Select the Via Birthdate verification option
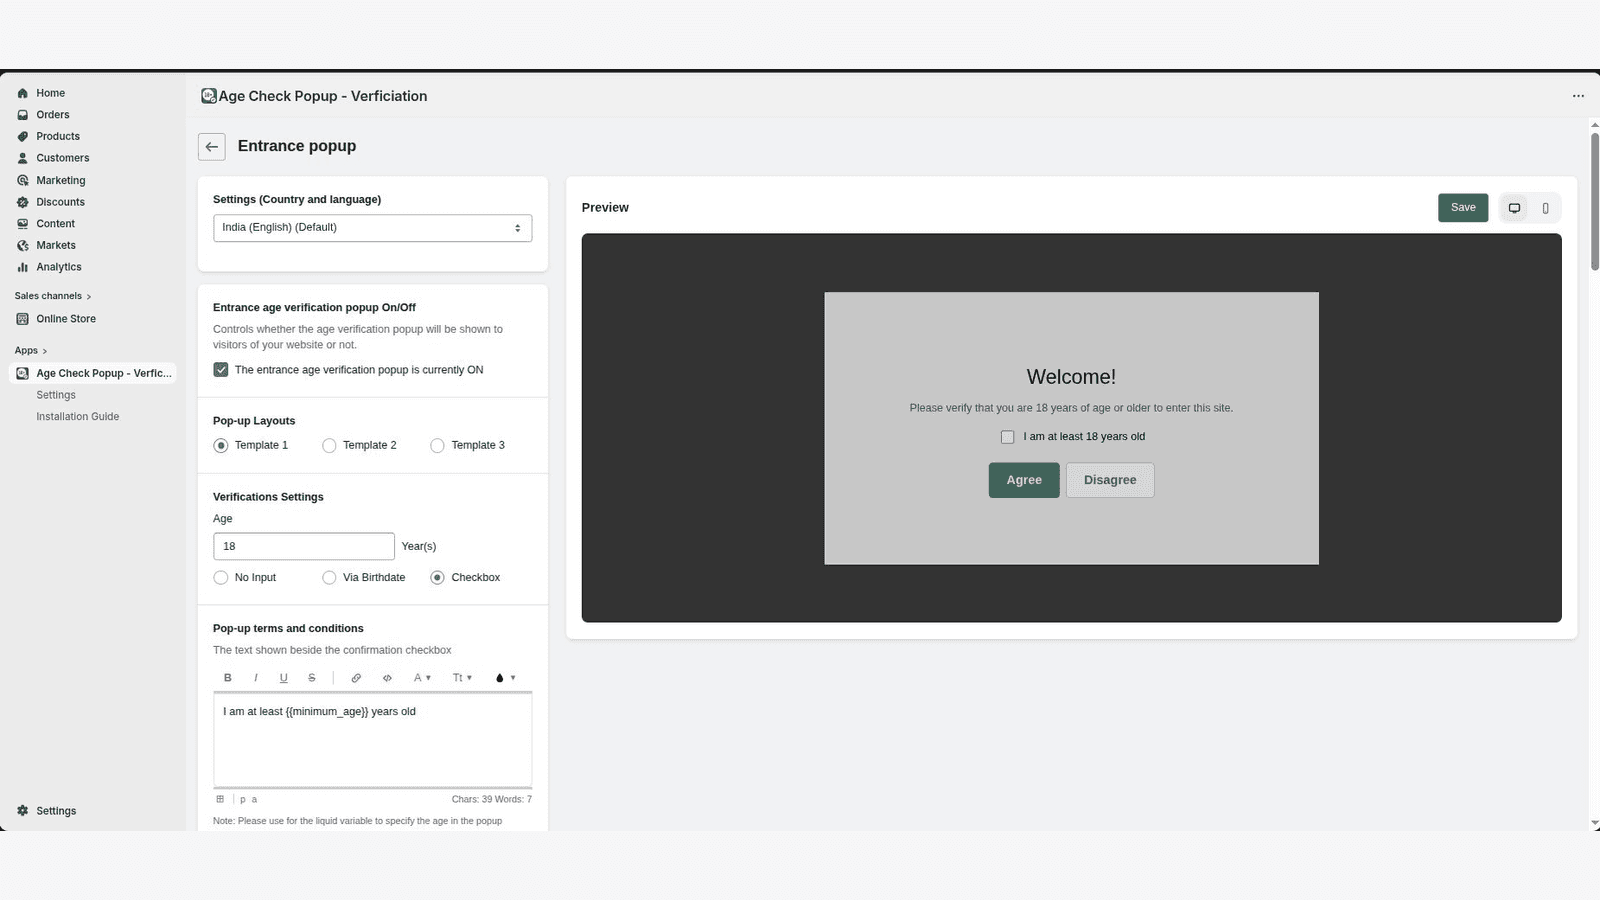1600x900 pixels. [329, 577]
